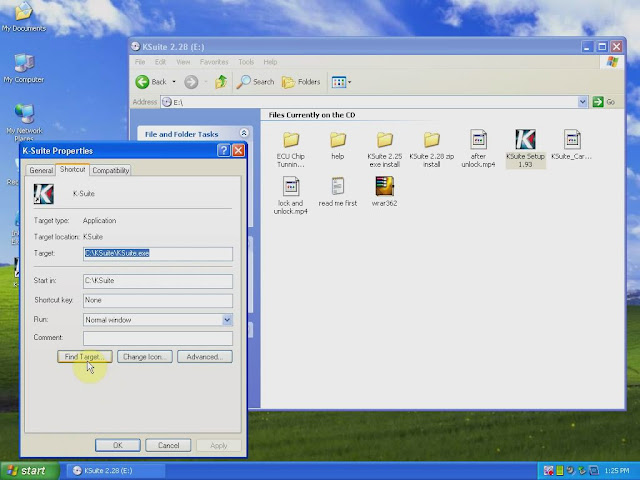Minimize the KSuite 2.28 explorer window
The width and height of the screenshot is (640, 480).
click(587, 47)
